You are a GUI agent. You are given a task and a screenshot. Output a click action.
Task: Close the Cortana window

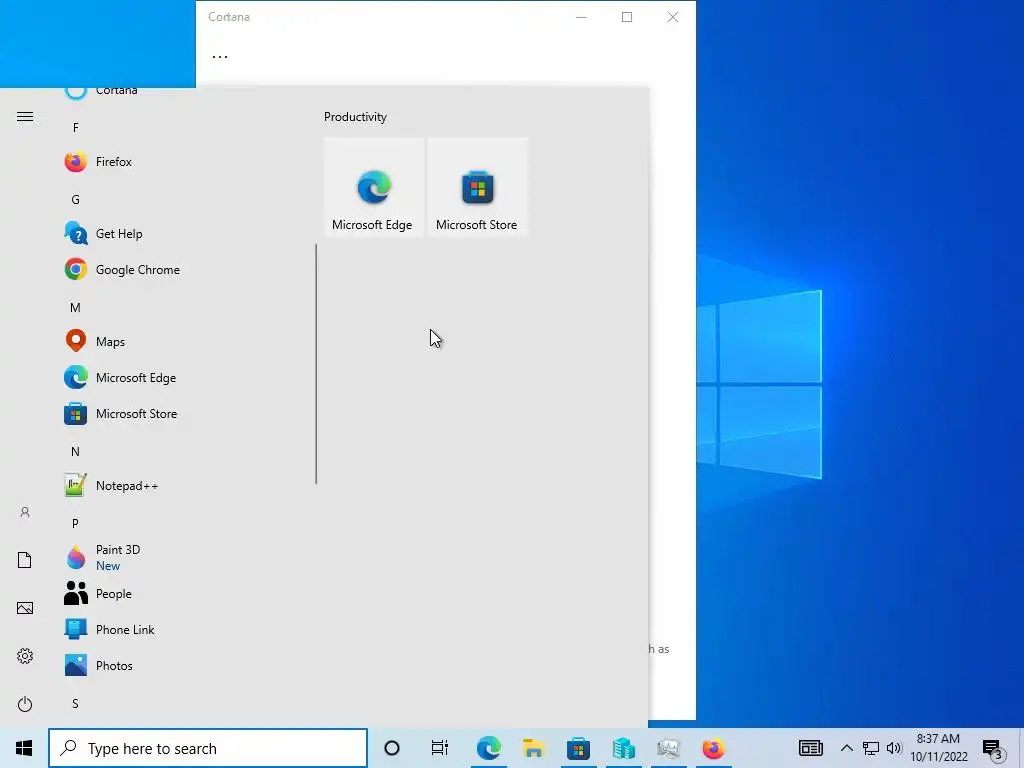pos(673,17)
